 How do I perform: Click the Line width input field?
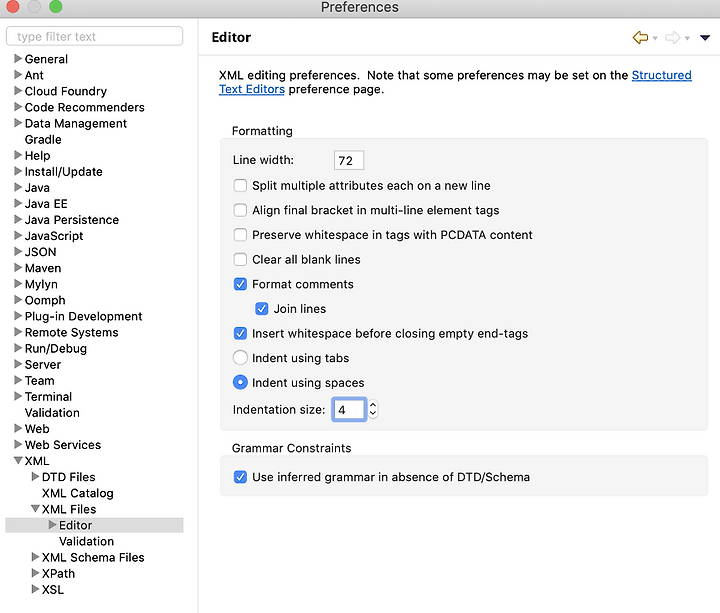click(x=349, y=160)
